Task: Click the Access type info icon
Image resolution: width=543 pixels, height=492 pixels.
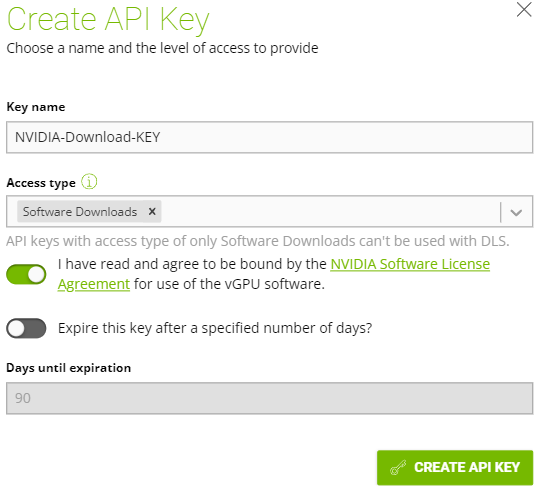Action: coord(89,181)
